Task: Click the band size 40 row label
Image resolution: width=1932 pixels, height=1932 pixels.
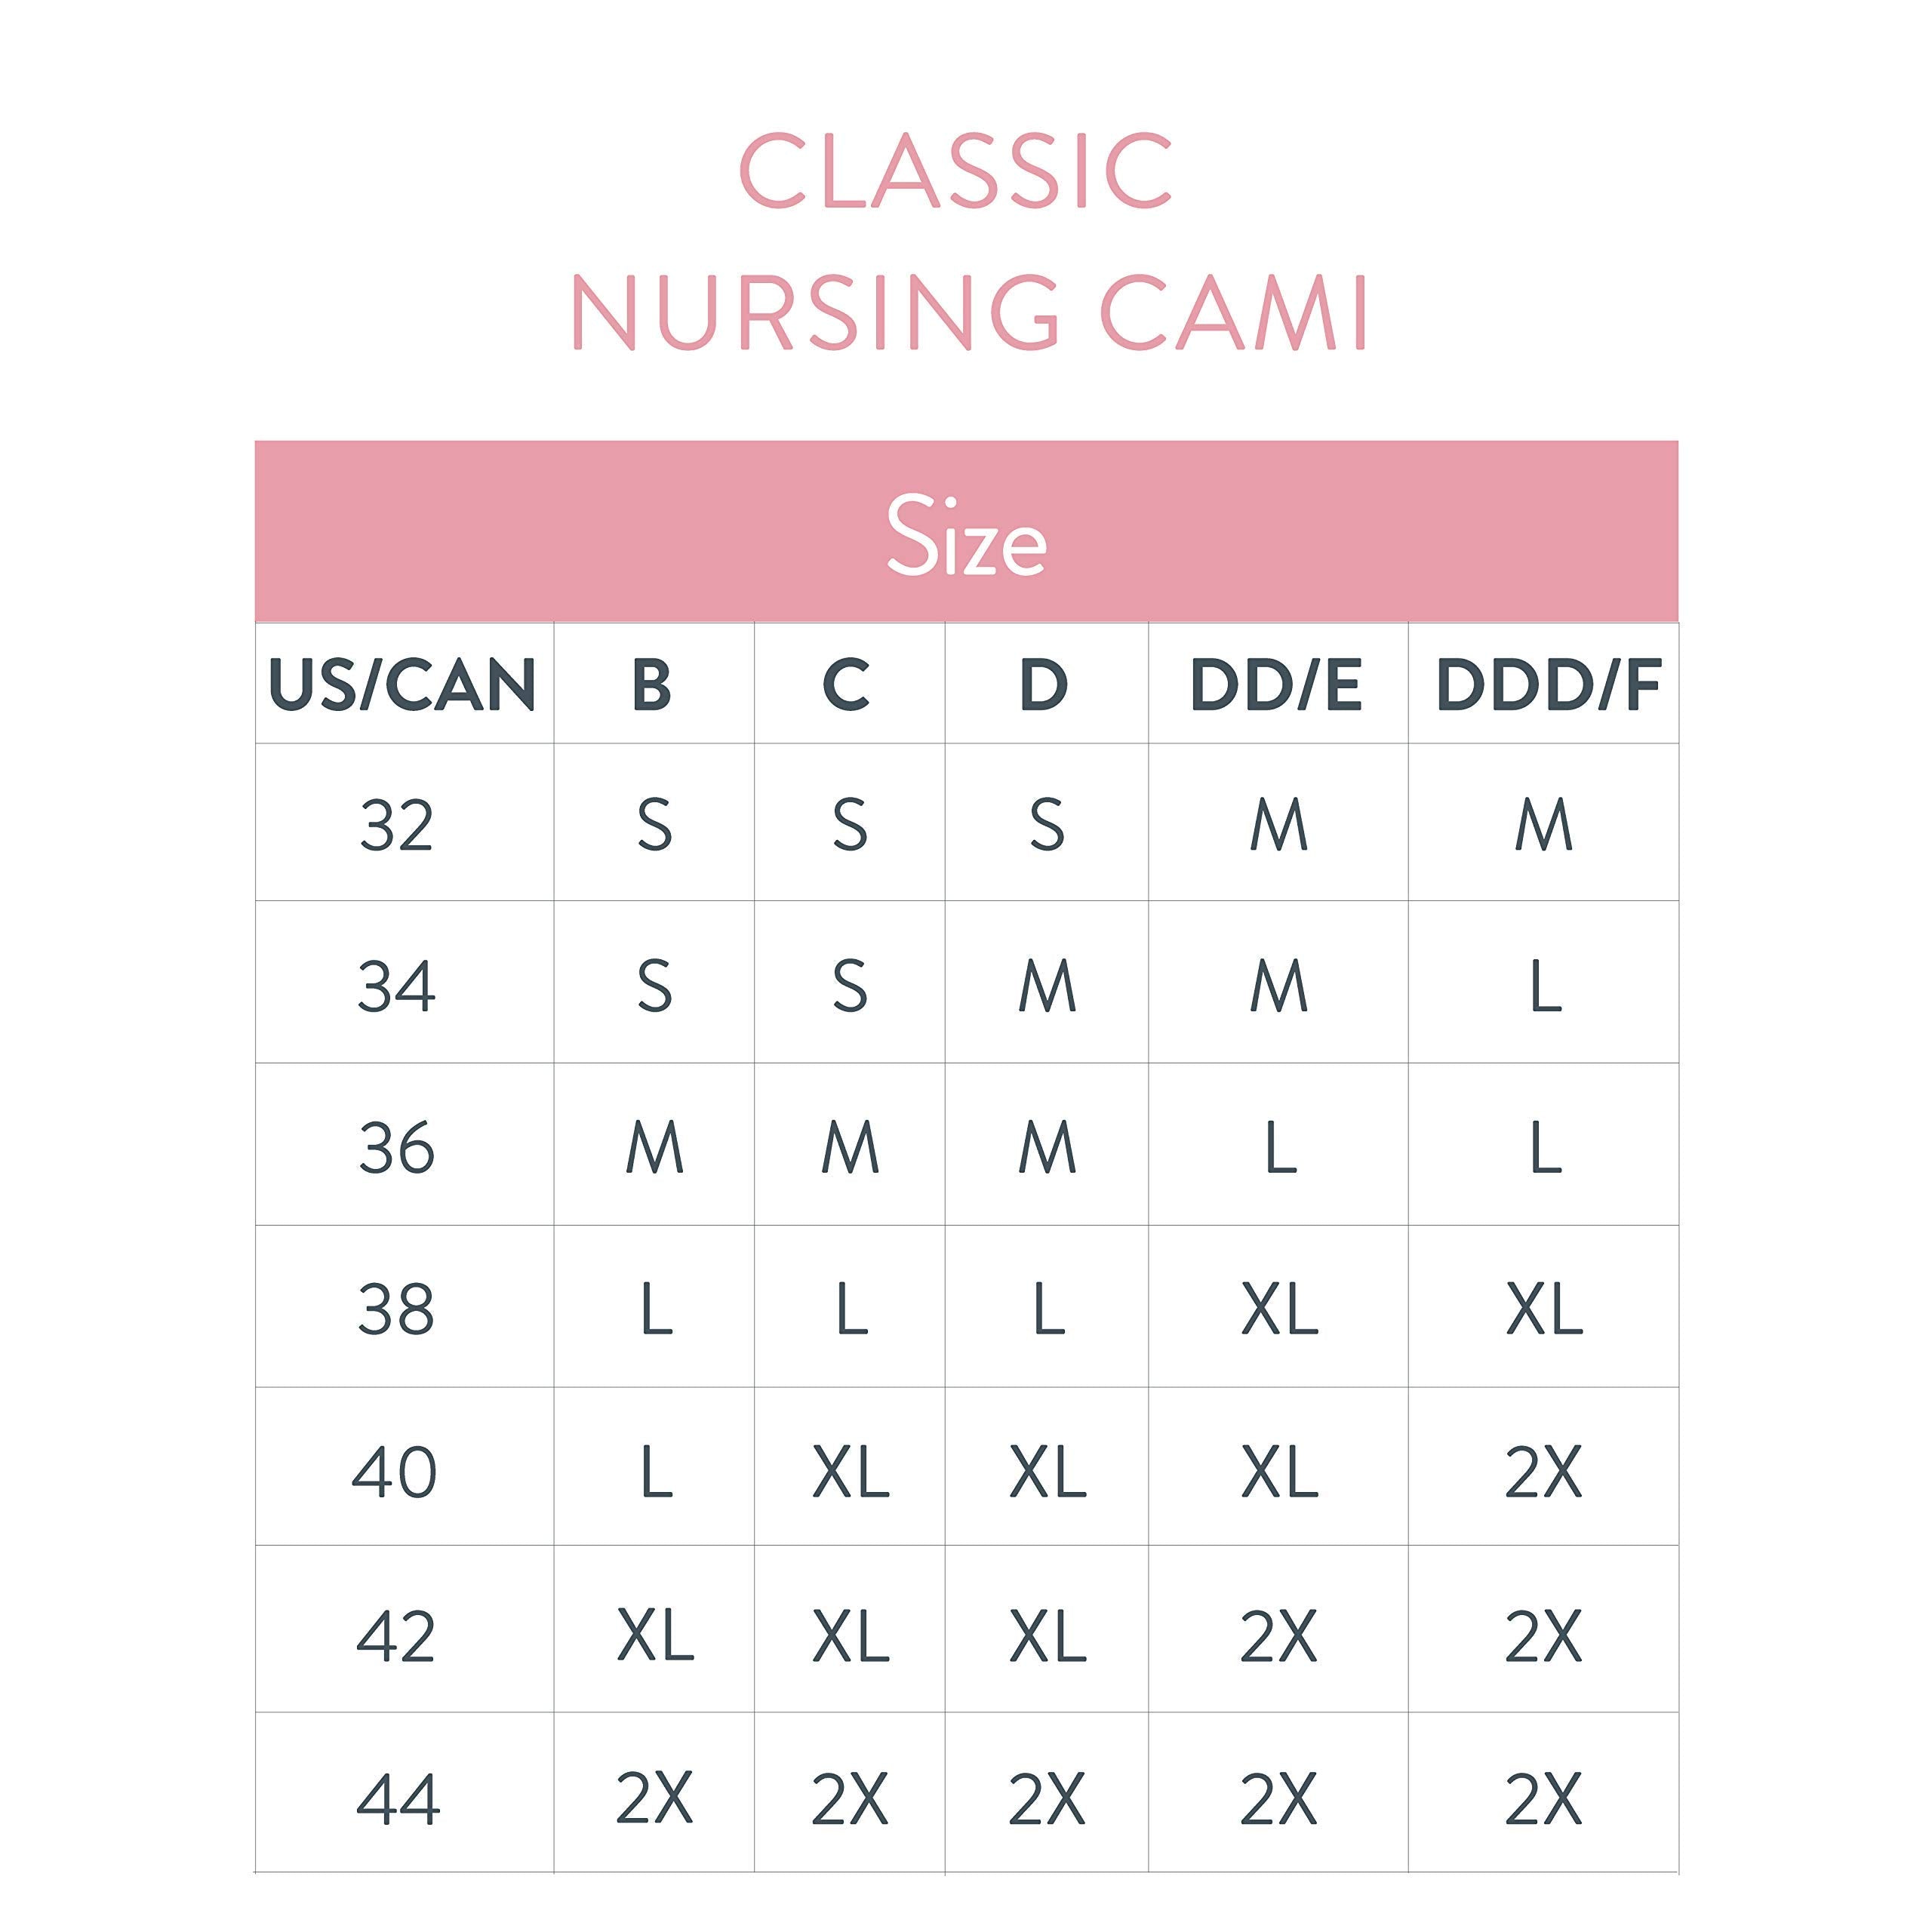Action: coord(395,1472)
